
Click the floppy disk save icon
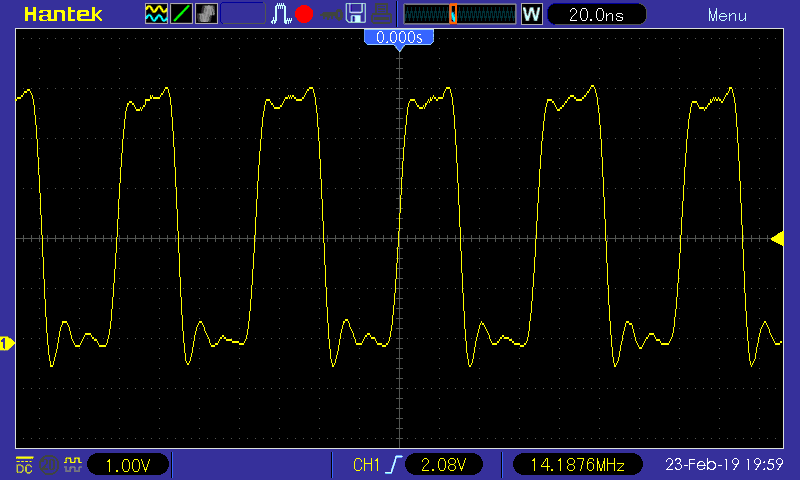(x=355, y=14)
